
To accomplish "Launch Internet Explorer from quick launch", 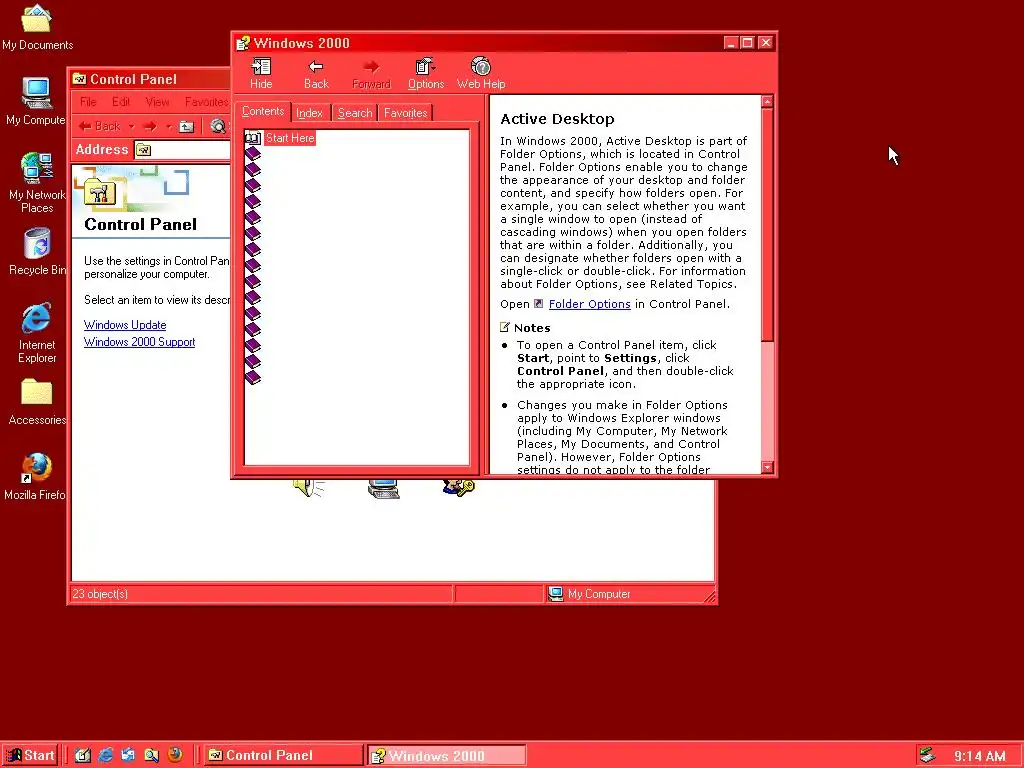I will [x=105, y=756].
